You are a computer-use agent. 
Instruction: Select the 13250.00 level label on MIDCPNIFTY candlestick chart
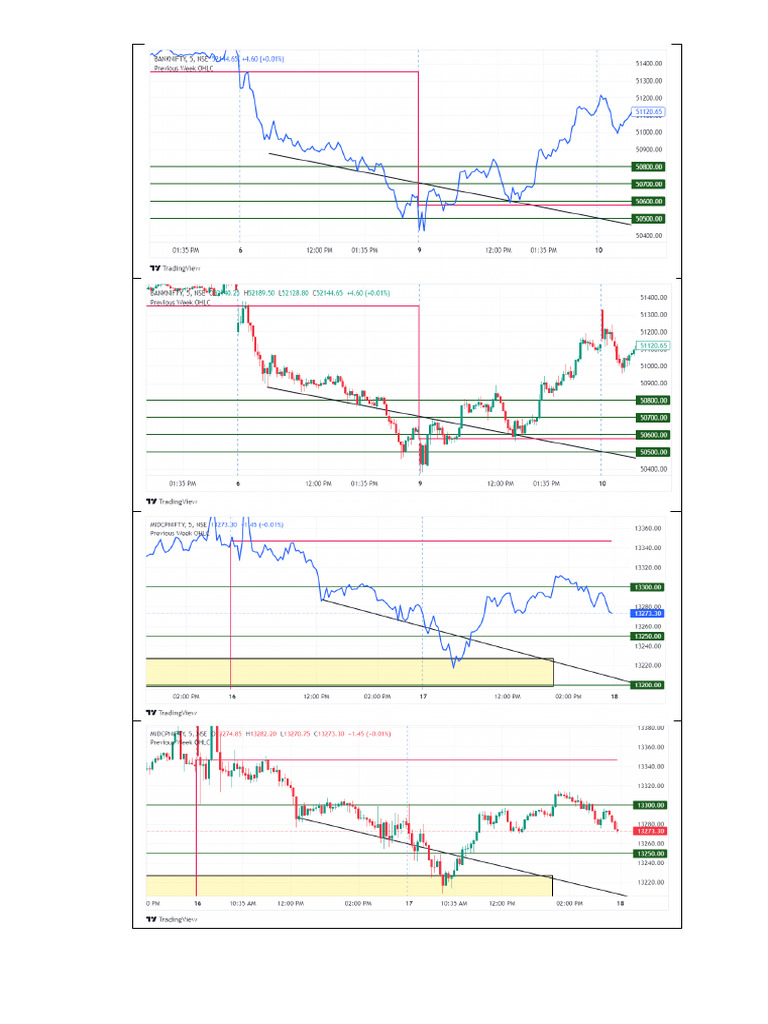pyautogui.click(x=651, y=854)
